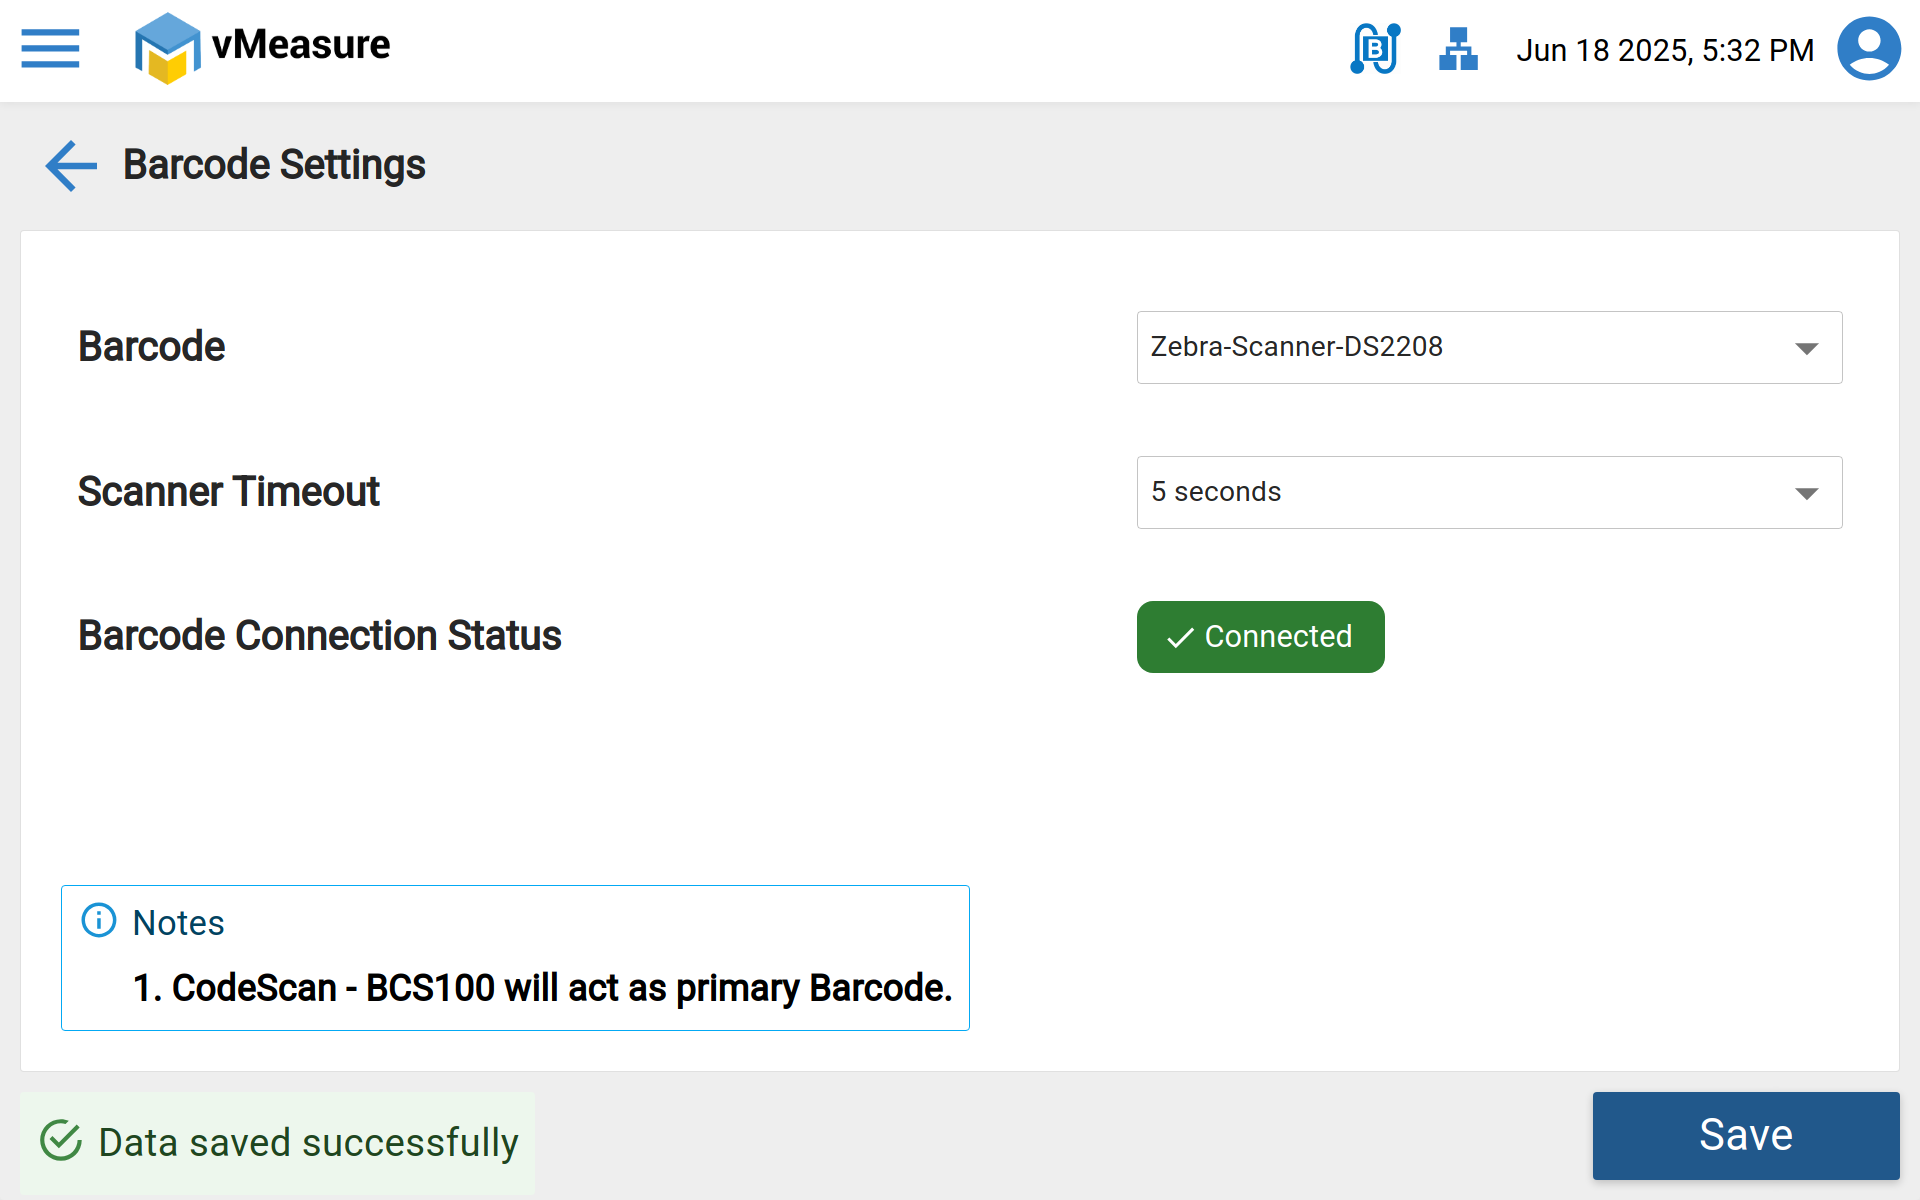Image resolution: width=1920 pixels, height=1200 pixels.
Task: Click the green Connected status badge
Action: click(x=1260, y=637)
